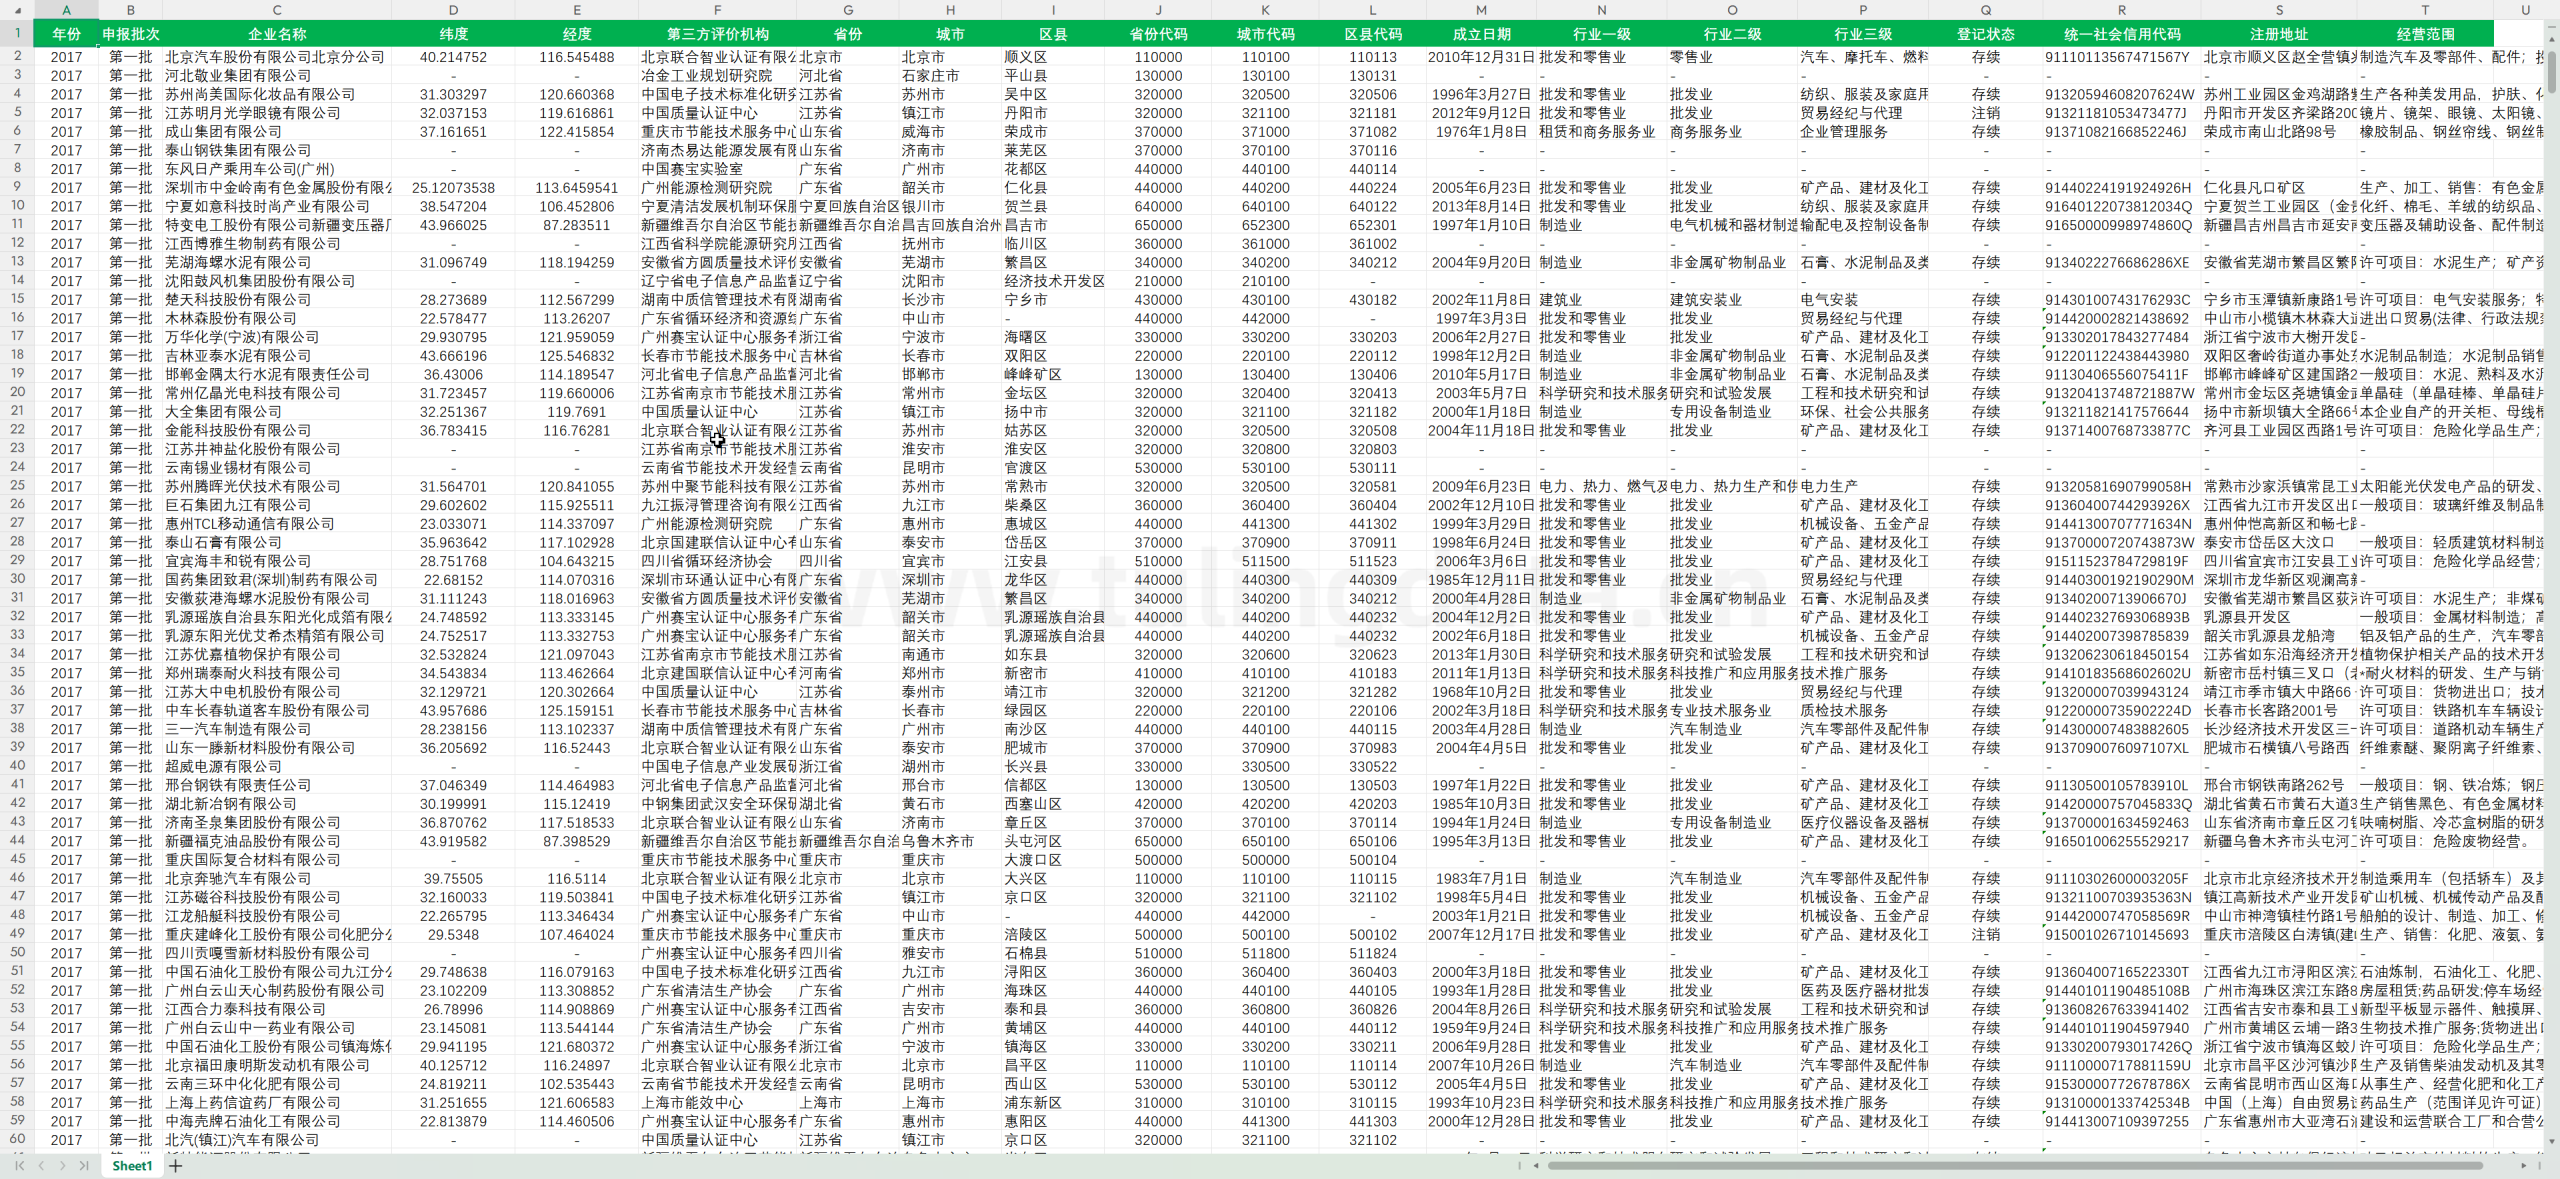Click the 纬度 header cell
The height and width of the screenshot is (1179, 2560).
tap(453, 34)
